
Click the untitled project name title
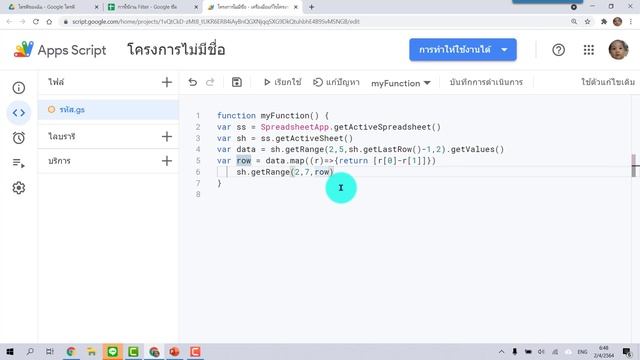[x=176, y=50]
